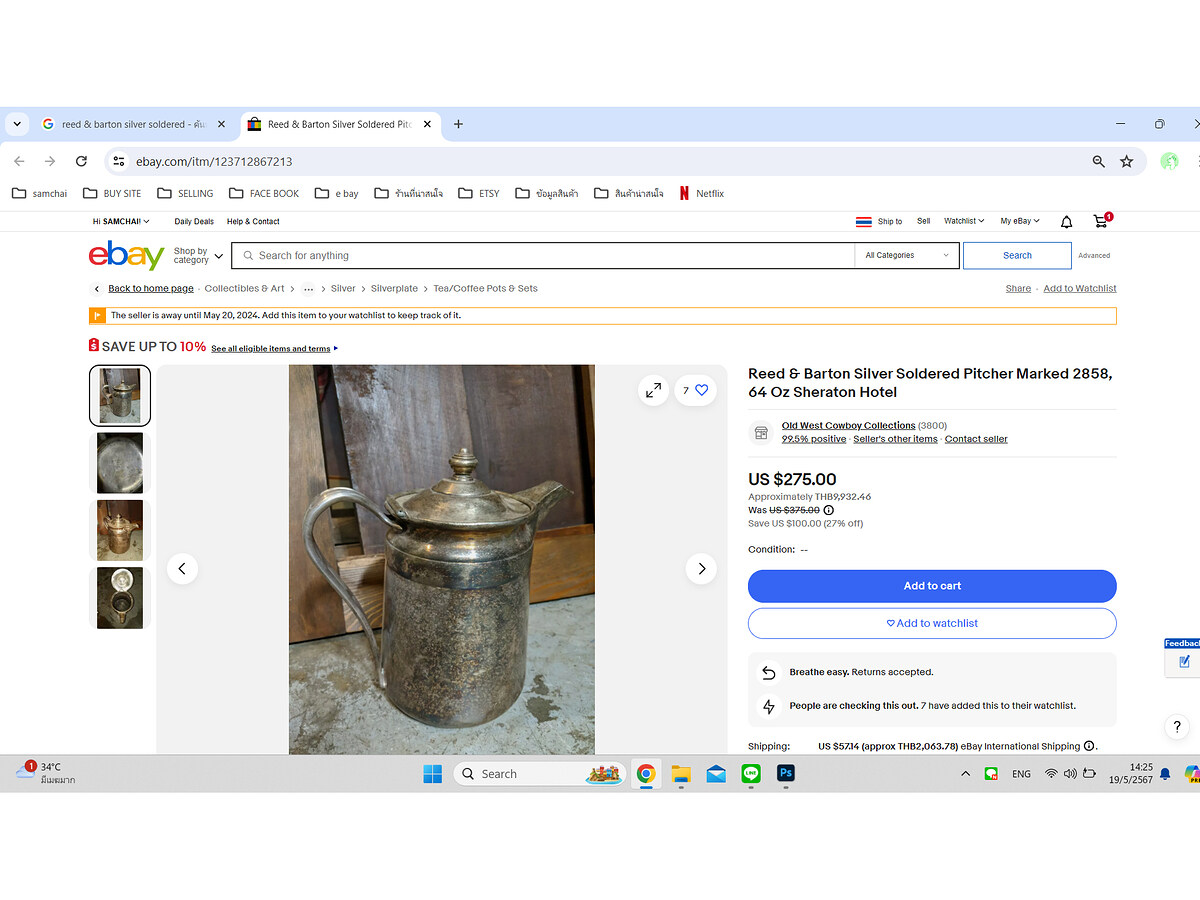Open Collectibles & Art breadcrumb
1200x900 pixels.
[x=244, y=288]
